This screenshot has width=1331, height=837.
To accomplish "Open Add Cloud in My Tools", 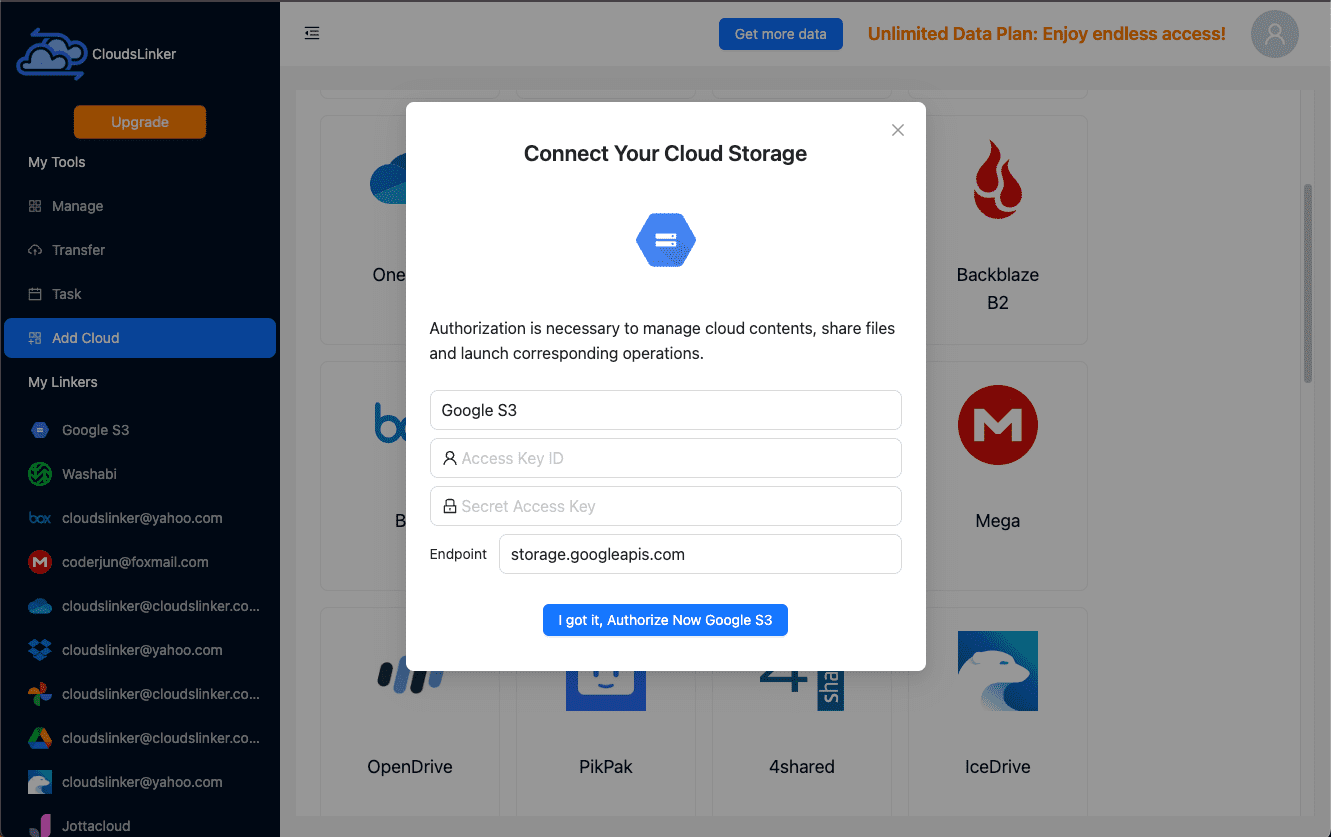I will 140,338.
